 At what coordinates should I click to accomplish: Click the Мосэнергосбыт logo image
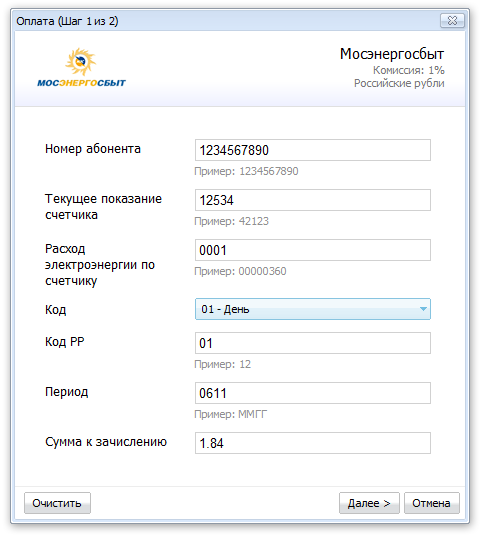coord(82,67)
